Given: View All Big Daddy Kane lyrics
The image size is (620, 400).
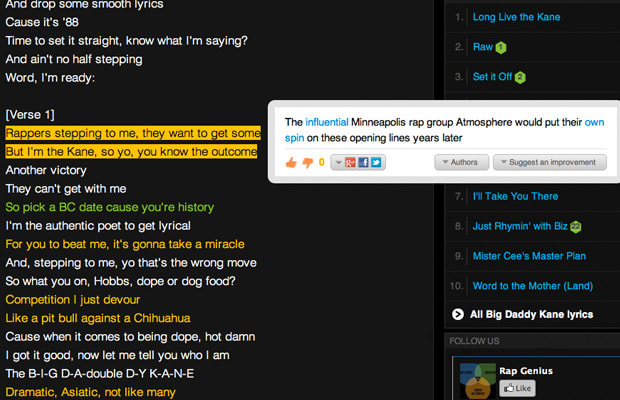Looking at the screenshot, I should pos(531,314).
